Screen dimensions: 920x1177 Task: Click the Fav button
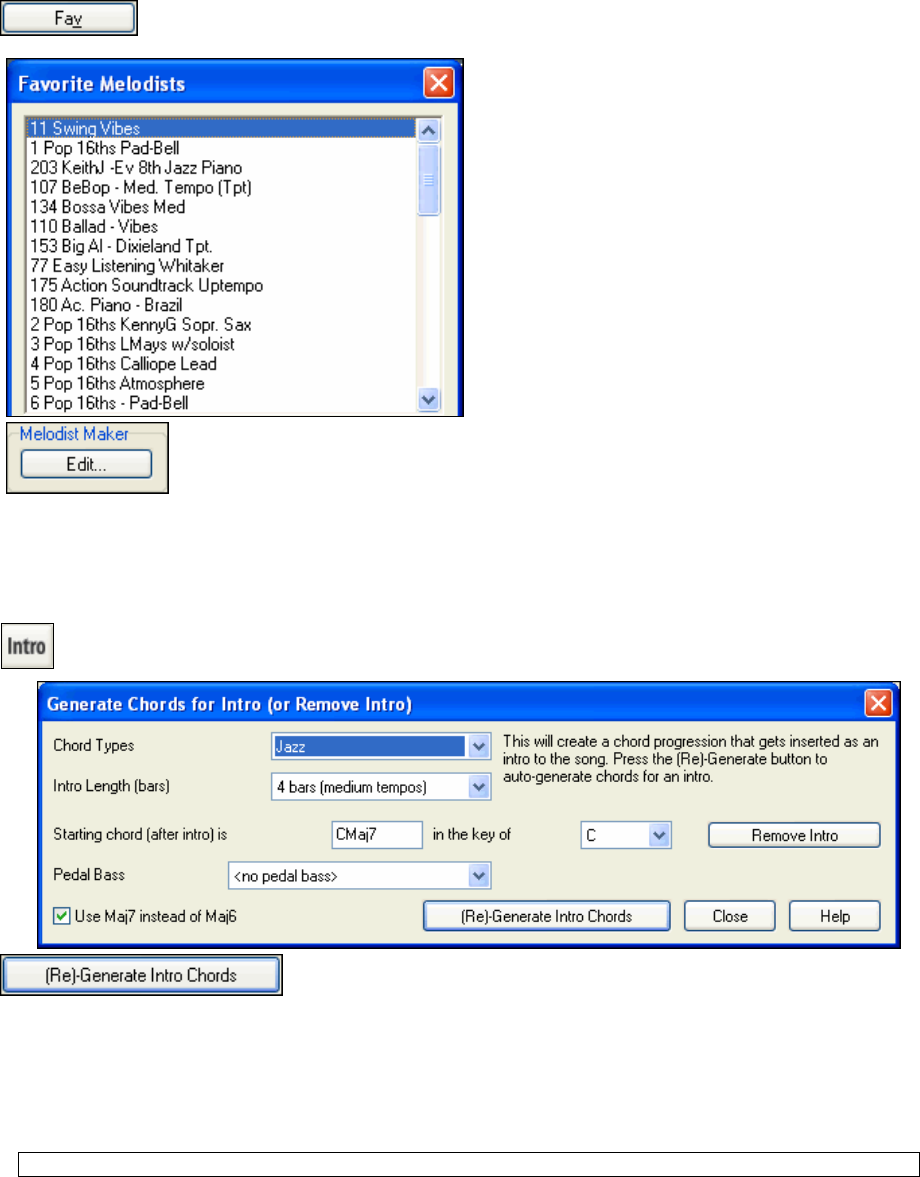pos(68,18)
